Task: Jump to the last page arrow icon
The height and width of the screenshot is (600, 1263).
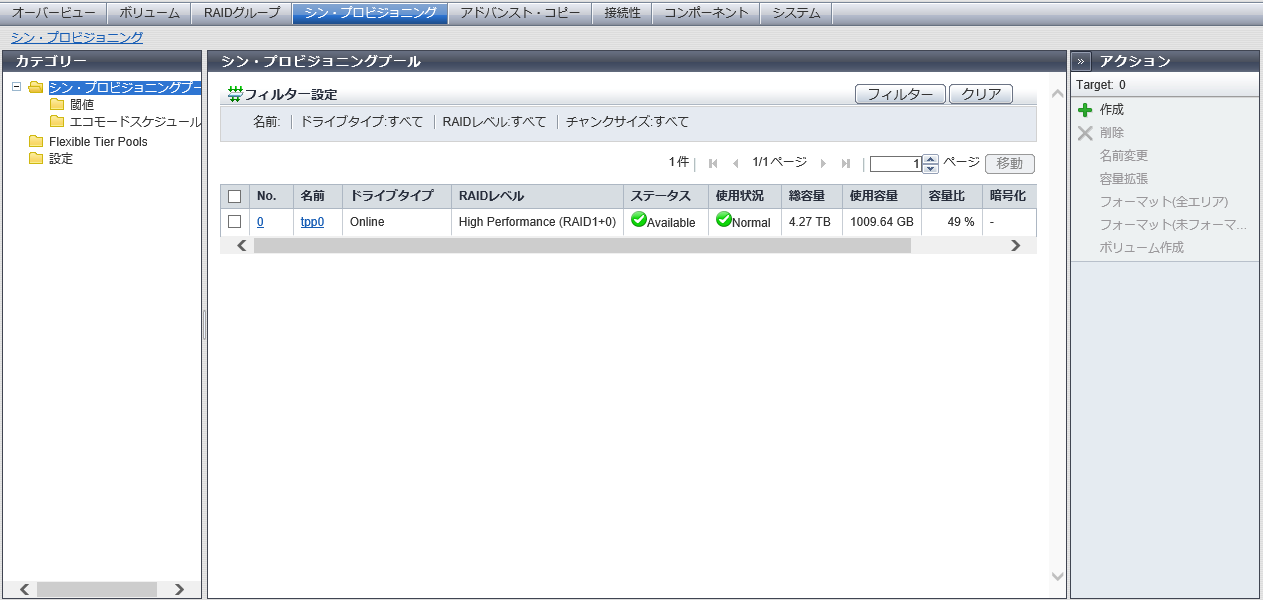Action: pyautogui.click(x=846, y=163)
